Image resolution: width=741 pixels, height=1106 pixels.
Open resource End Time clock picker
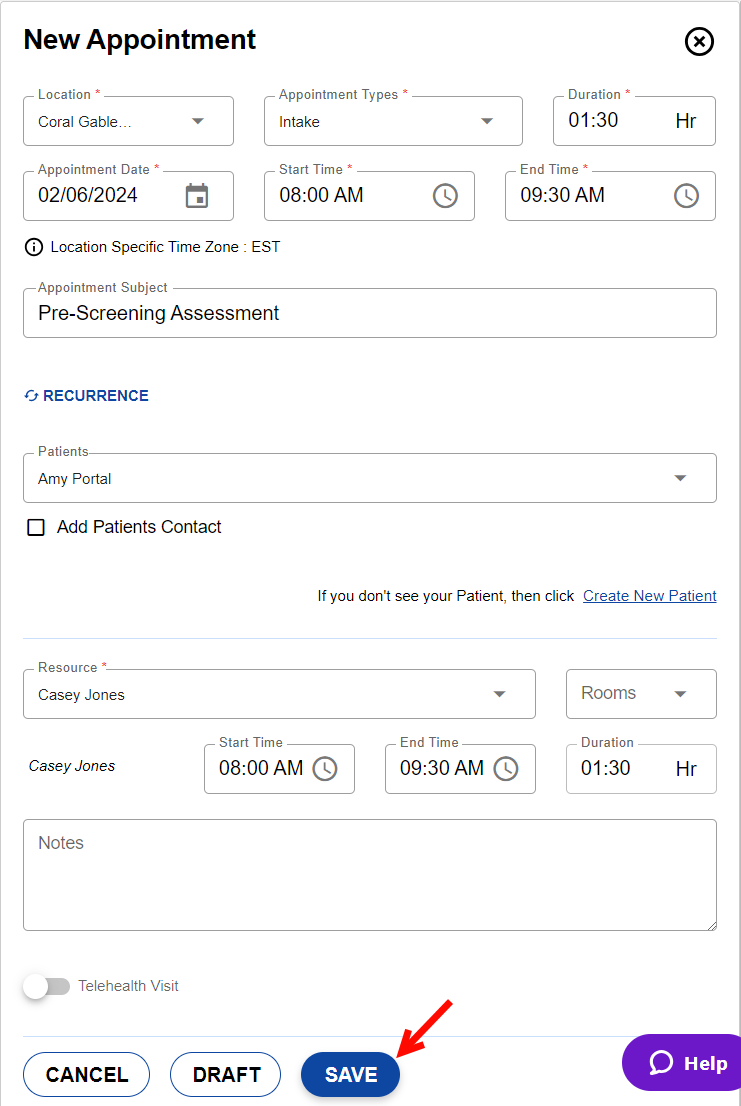pyautogui.click(x=506, y=769)
